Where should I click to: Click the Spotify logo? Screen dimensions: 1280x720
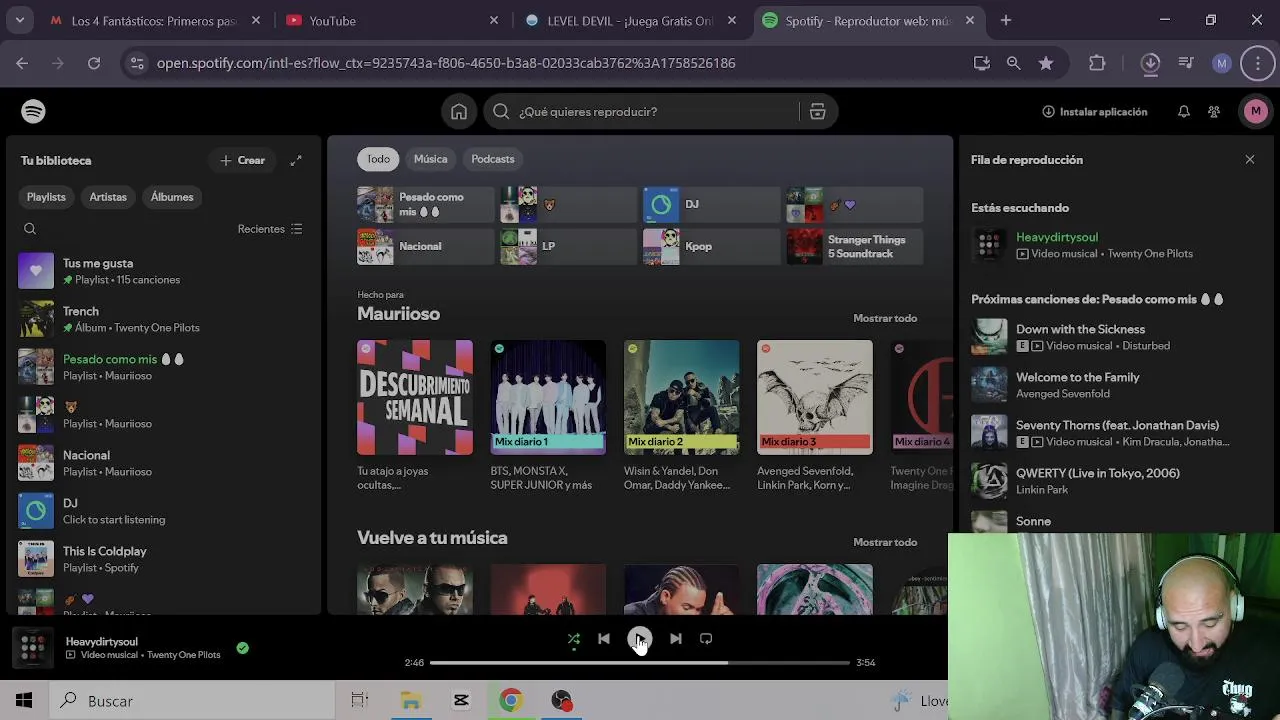pyautogui.click(x=33, y=111)
